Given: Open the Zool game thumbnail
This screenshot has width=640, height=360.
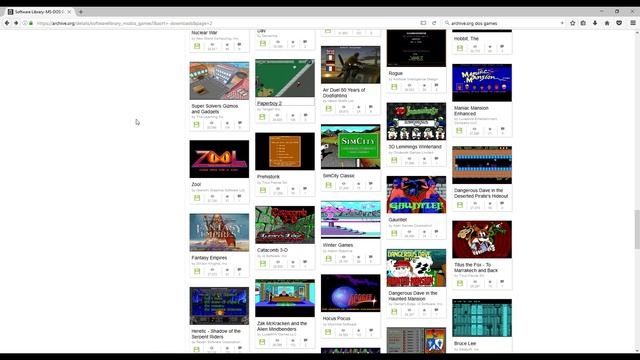Looking at the screenshot, I should (219, 159).
